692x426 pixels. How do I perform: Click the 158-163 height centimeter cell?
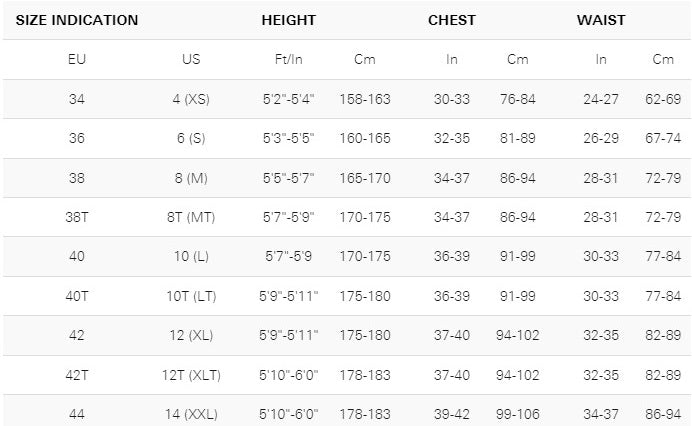[365, 99]
